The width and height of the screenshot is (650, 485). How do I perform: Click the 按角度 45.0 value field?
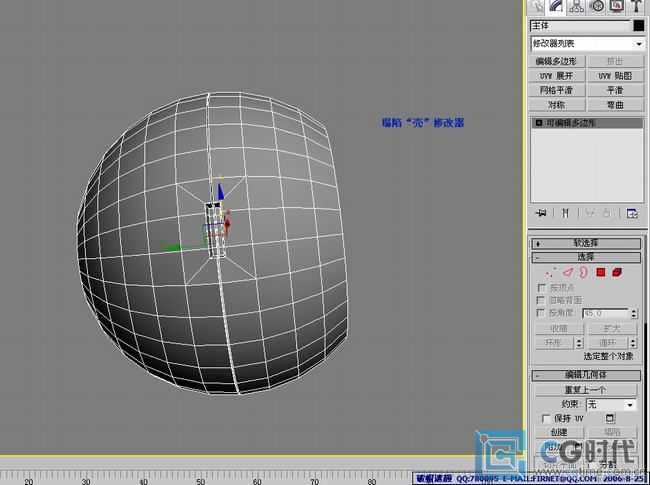coord(606,313)
